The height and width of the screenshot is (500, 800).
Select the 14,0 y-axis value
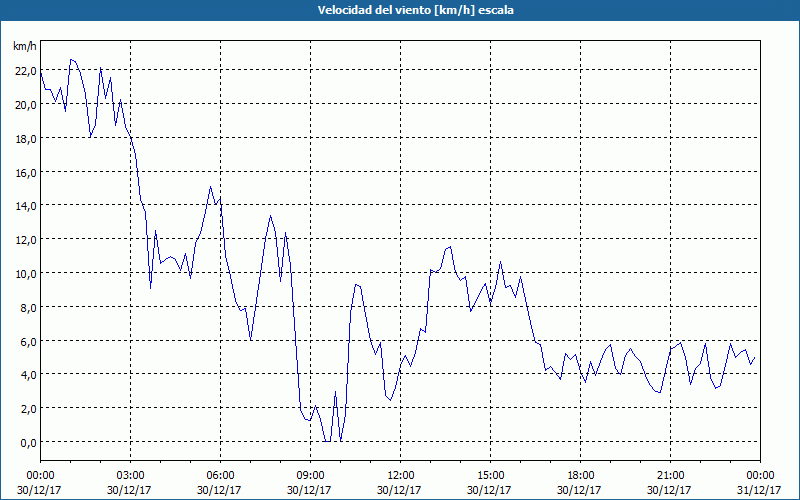(x=26, y=206)
